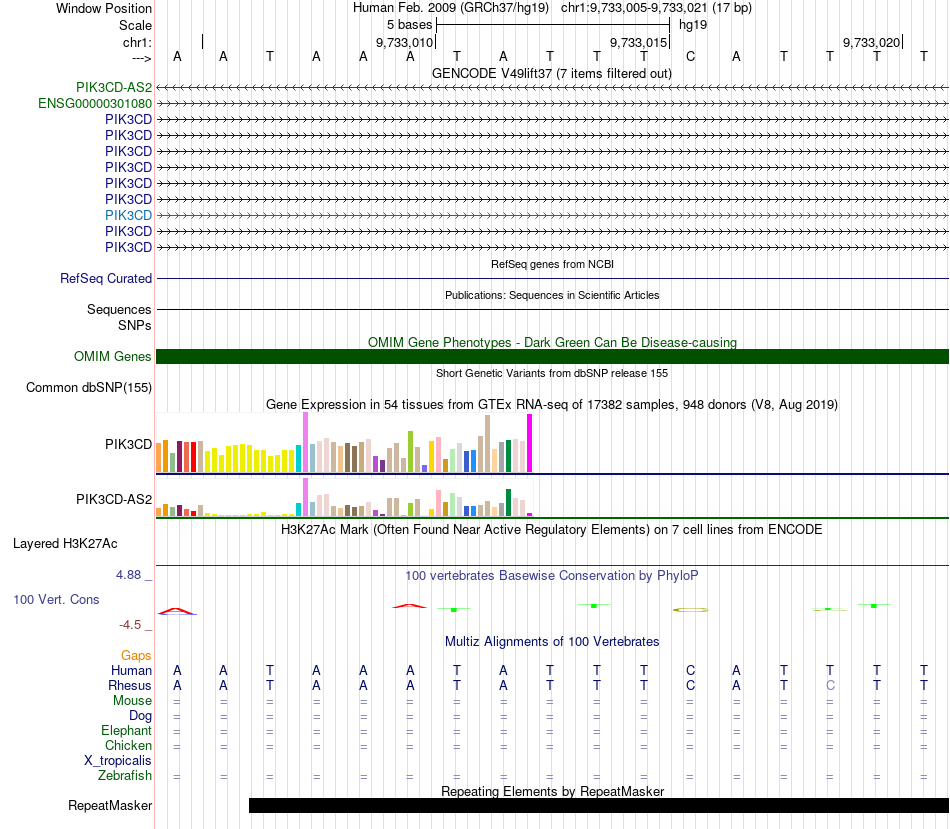Select the dark green OMIM Genes bar
This screenshot has height=829, width=950.
point(552,356)
